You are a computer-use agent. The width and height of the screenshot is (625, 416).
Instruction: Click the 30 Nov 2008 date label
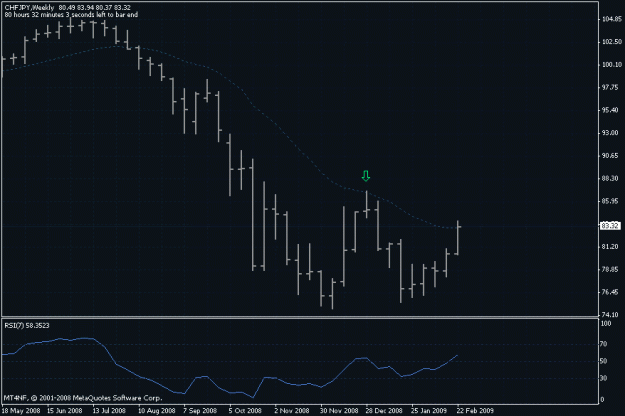339,410
